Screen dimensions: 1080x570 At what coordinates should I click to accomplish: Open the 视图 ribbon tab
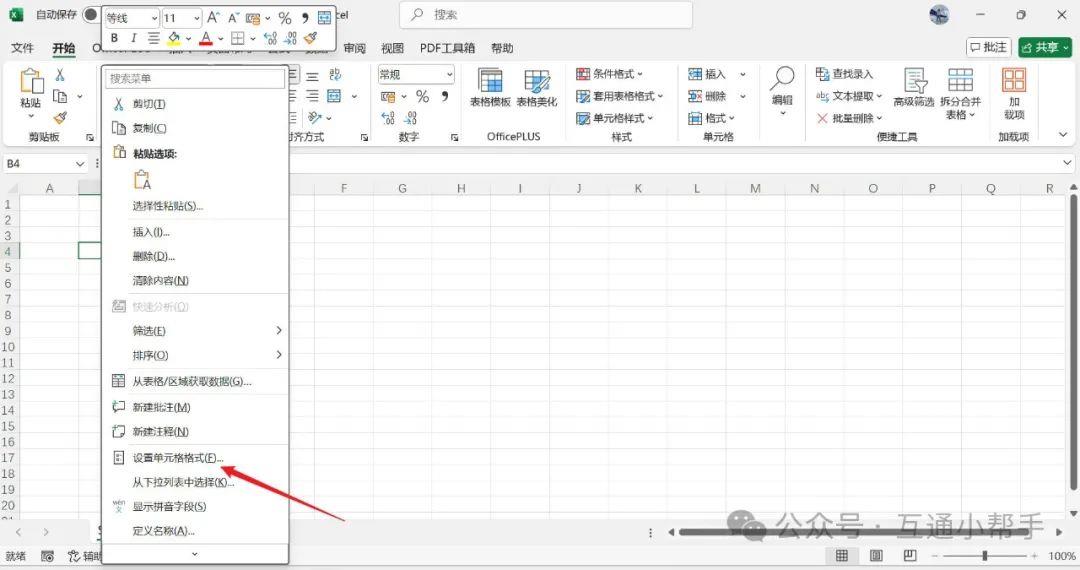tap(393, 48)
